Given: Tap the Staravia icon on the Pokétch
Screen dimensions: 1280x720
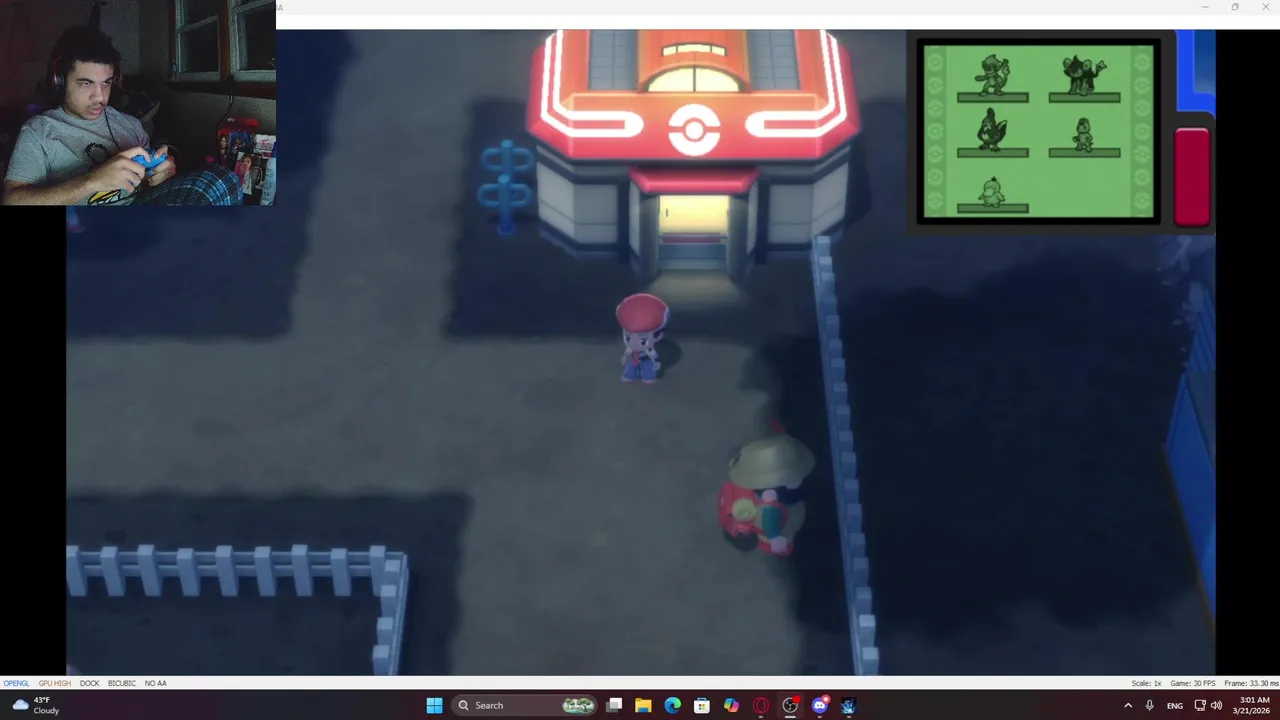Looking at the screenshot, I should 992,132.
